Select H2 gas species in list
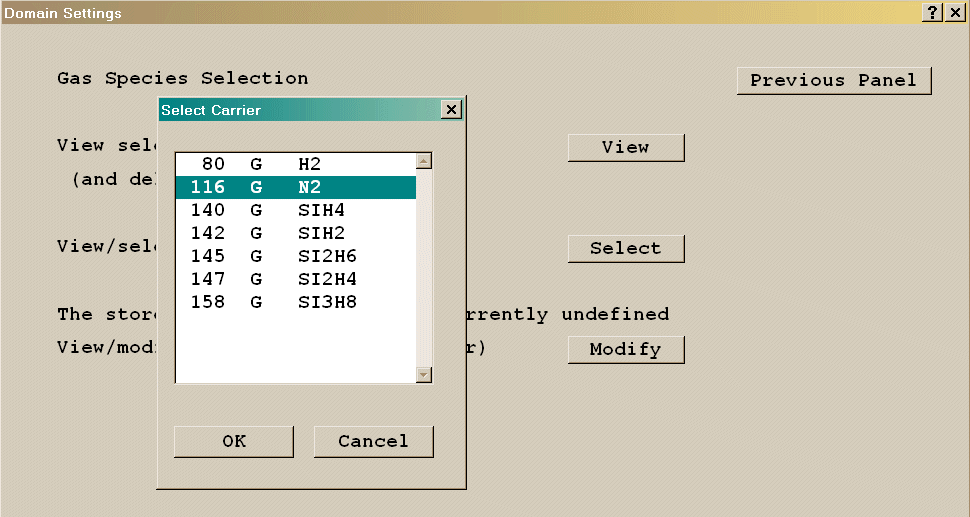 pos(295,164)
